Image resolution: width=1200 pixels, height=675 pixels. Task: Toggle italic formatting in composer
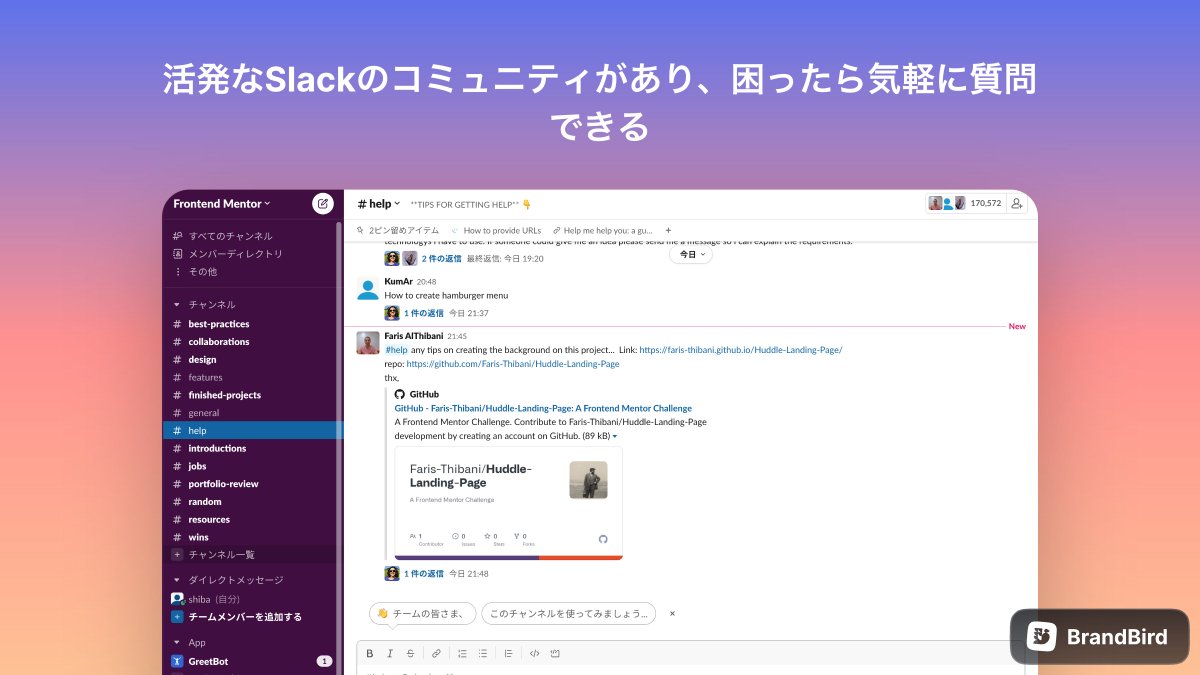pyautogui.click(x=389, y=653)
